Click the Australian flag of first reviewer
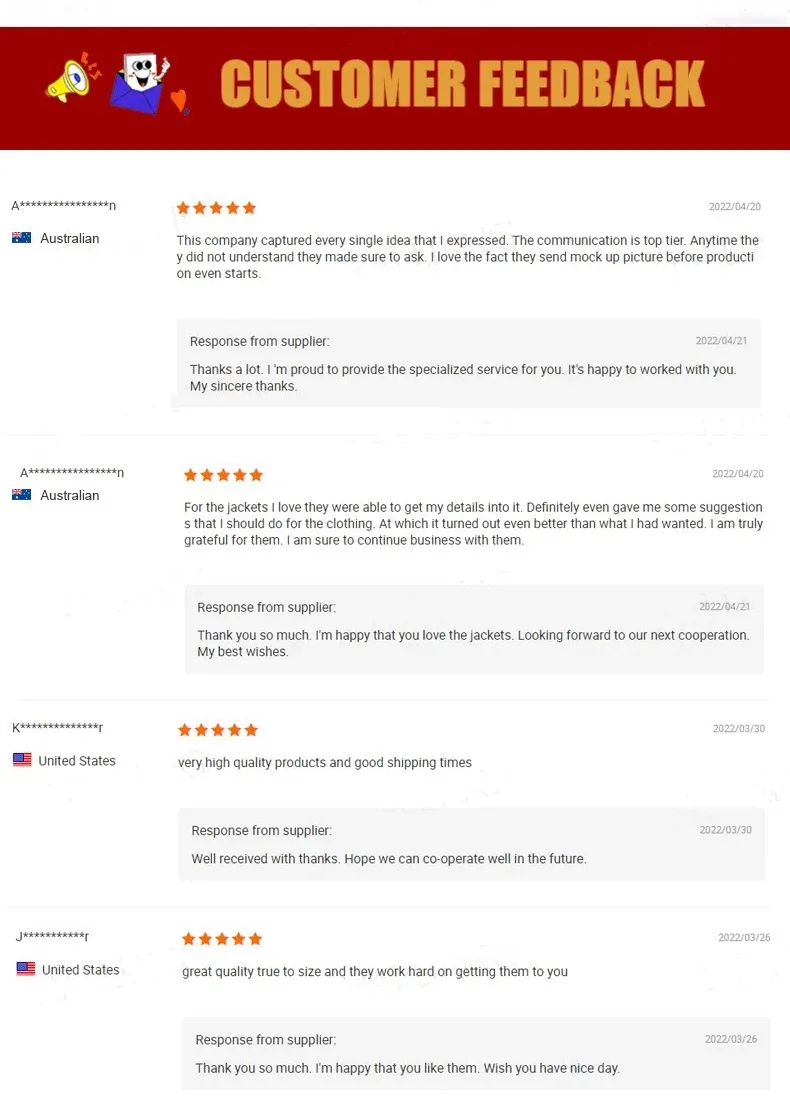The height and width of the screenshot is (1109, 790). pos(21,238)
